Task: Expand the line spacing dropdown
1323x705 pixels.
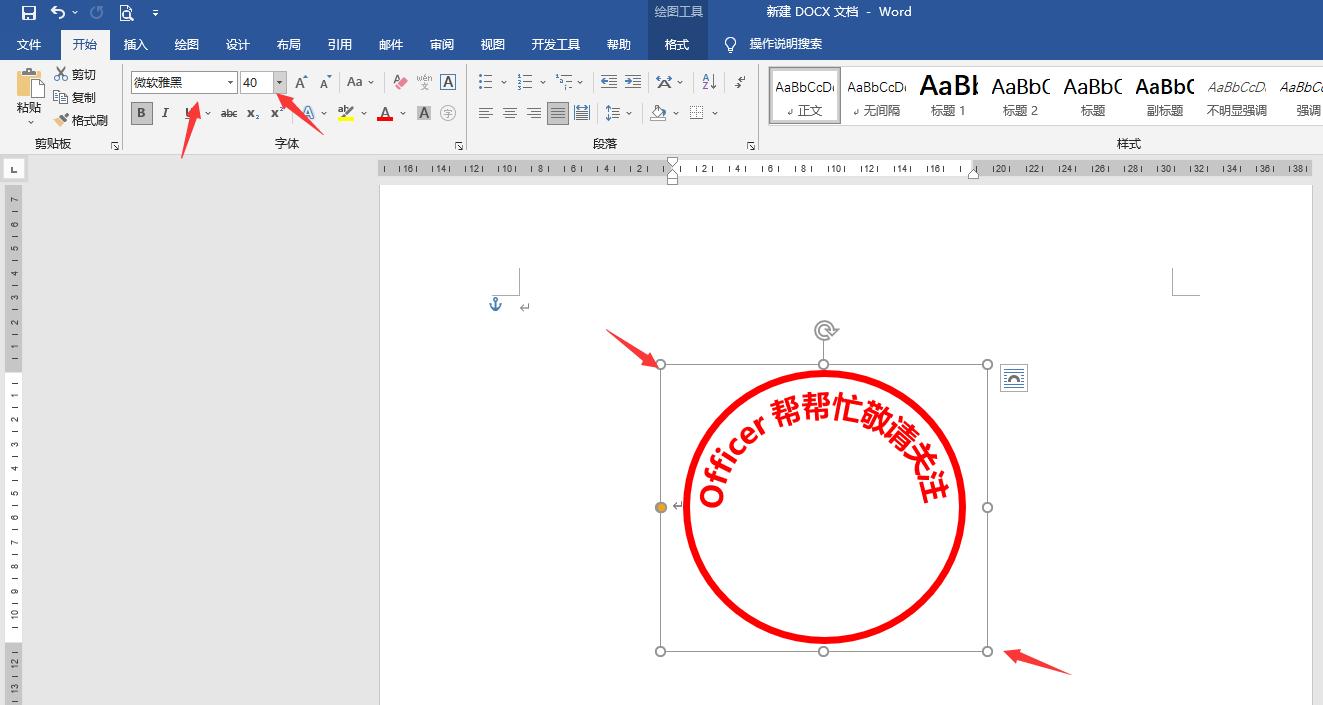Action: 630,113
